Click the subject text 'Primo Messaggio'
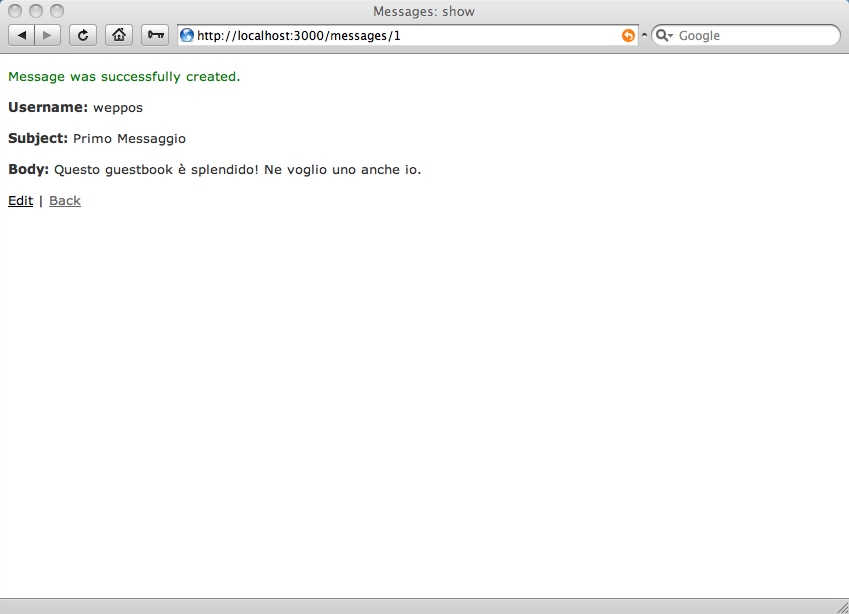 (x=129, y=139)
